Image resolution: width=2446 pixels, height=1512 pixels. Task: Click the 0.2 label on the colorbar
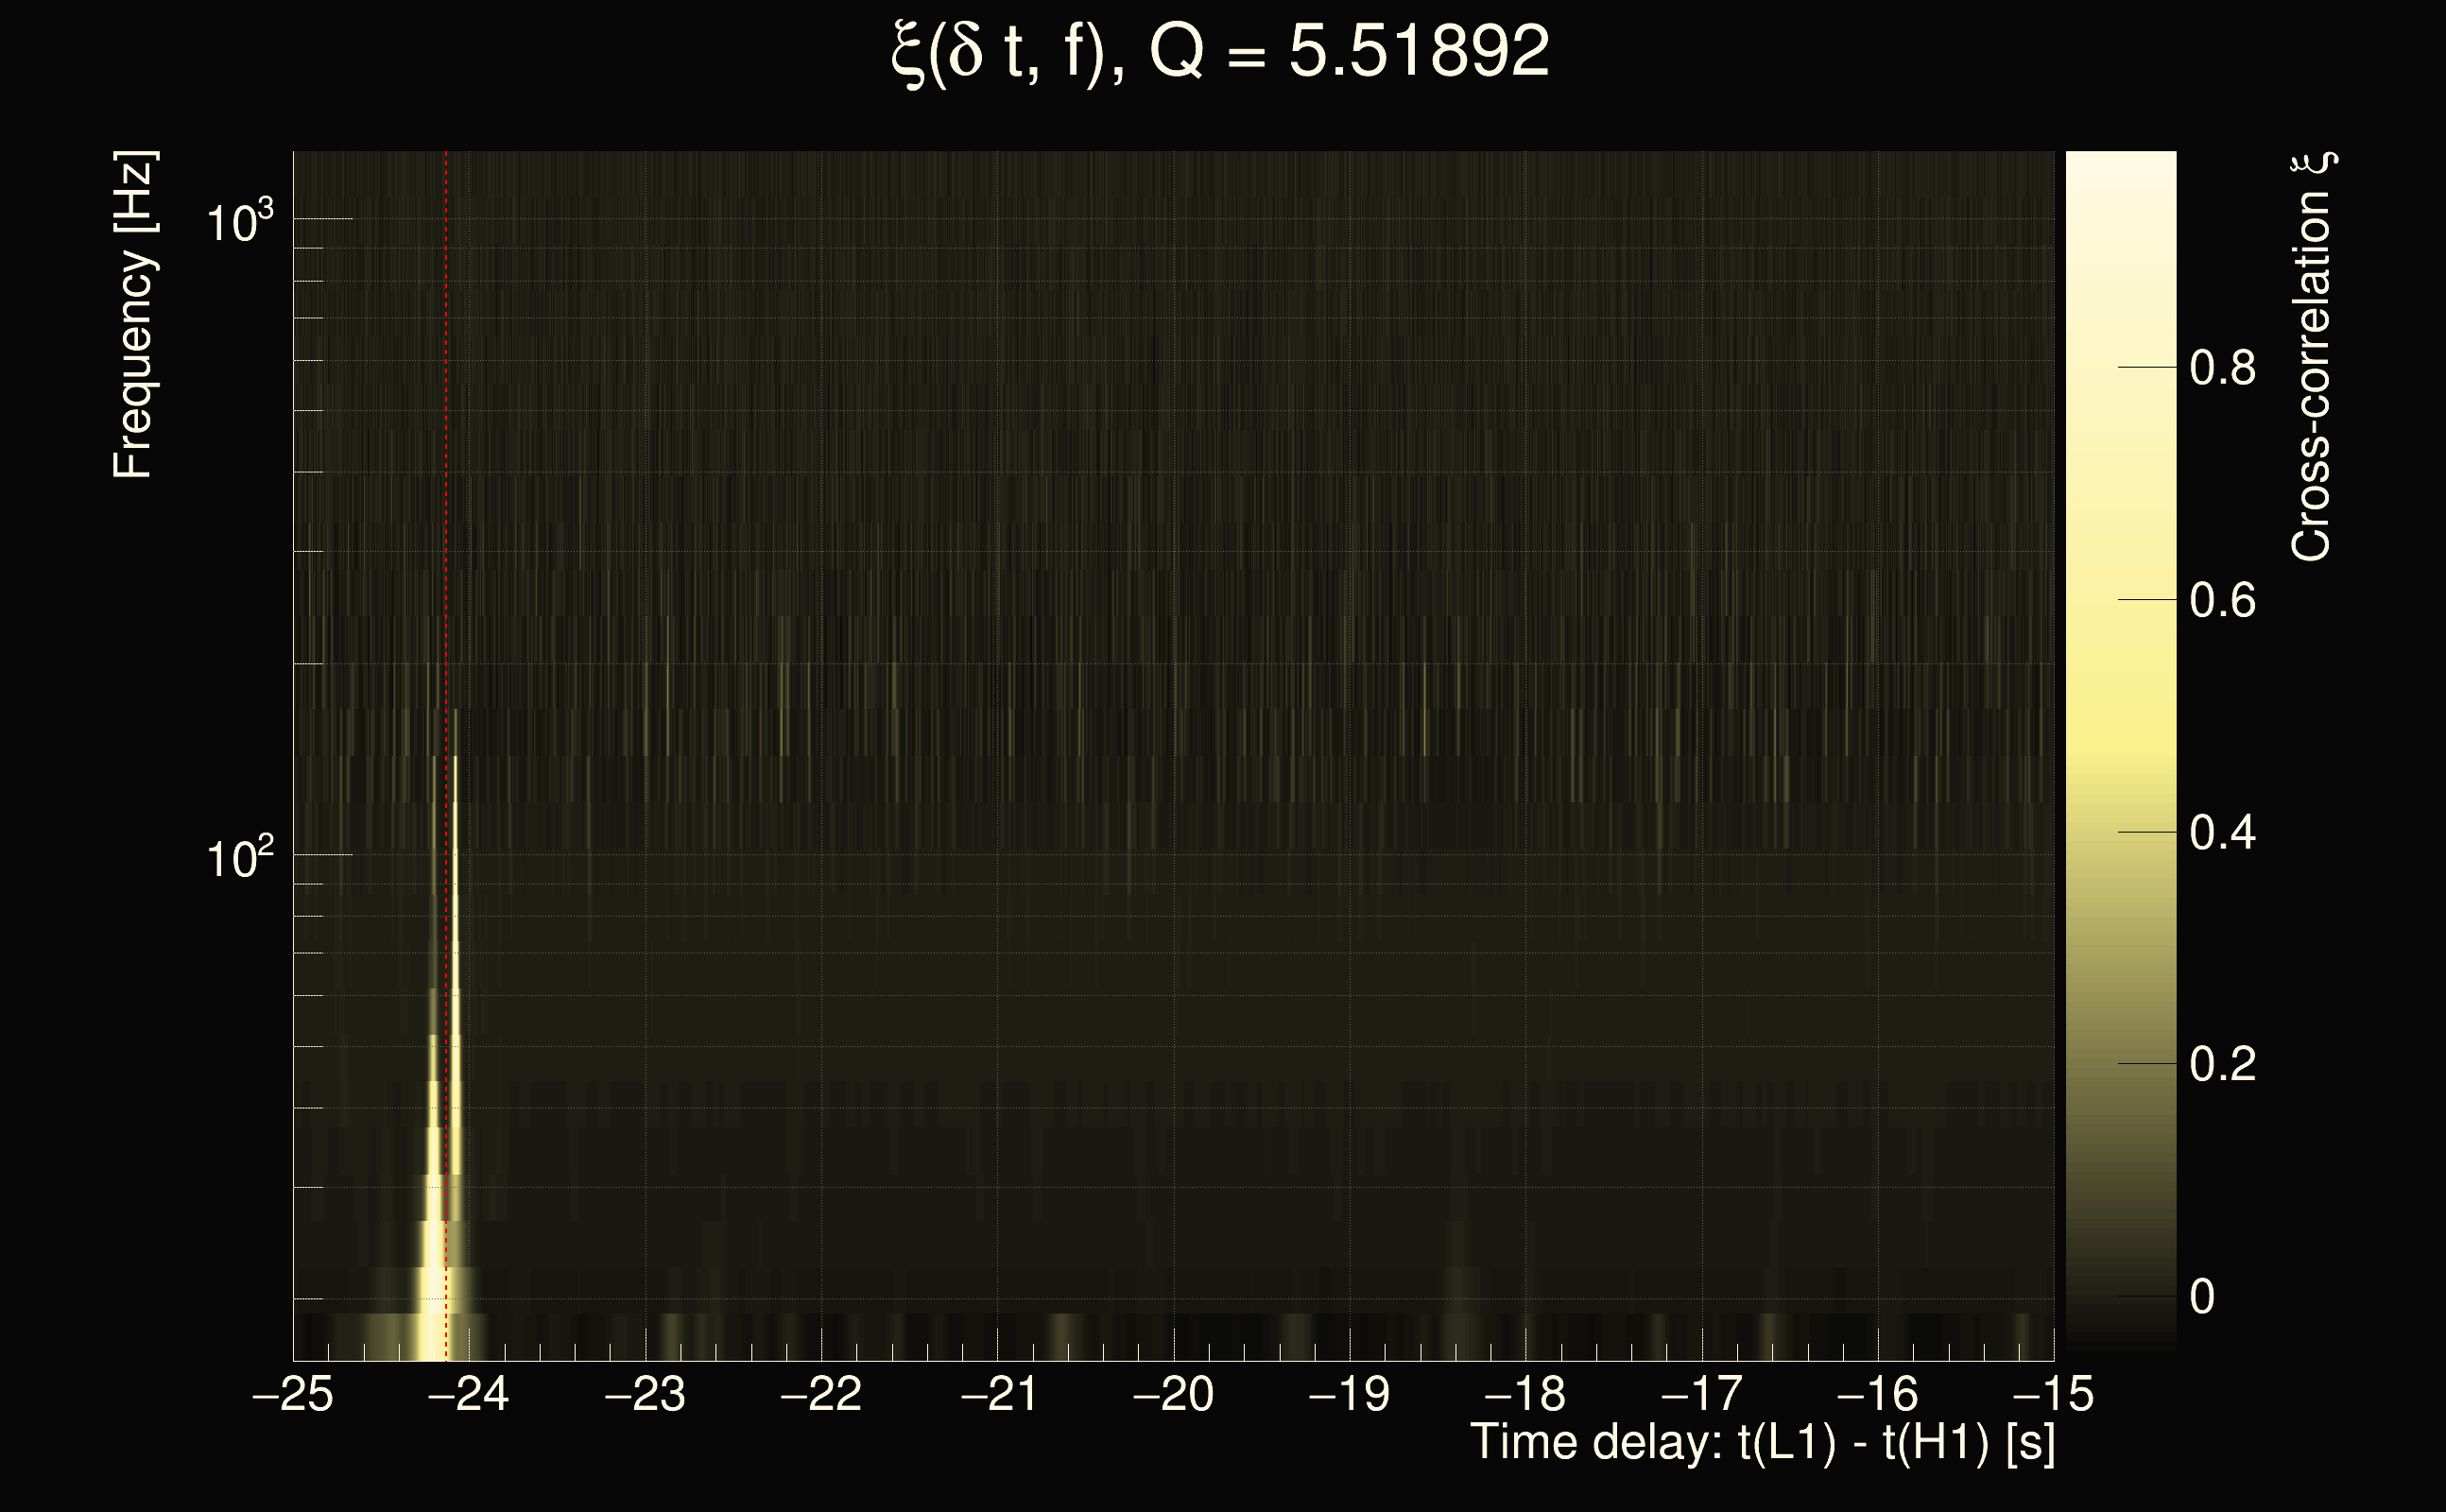click(2222, 1064)
